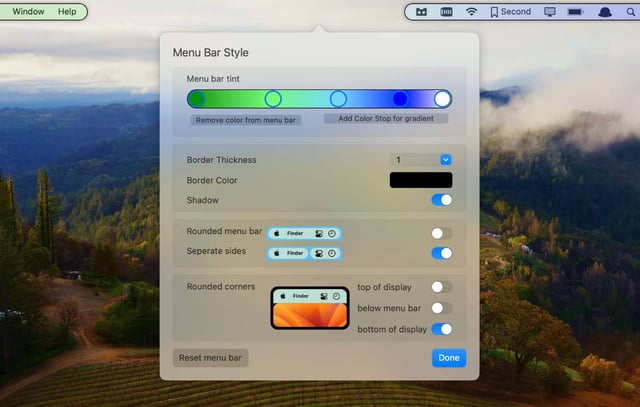Disable the Seperate sides switch

tap(442, 254)
